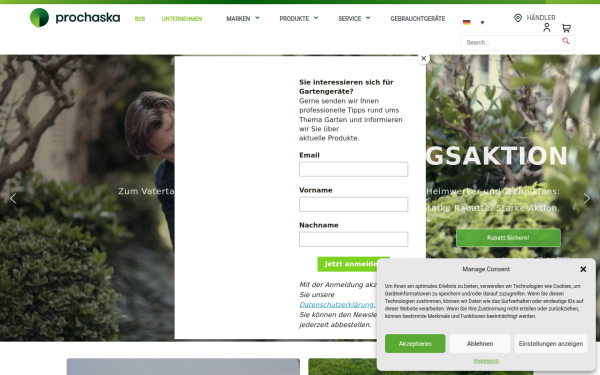Open the user account icon
This screenshot has width=600, height=375.
pos(546,28)
